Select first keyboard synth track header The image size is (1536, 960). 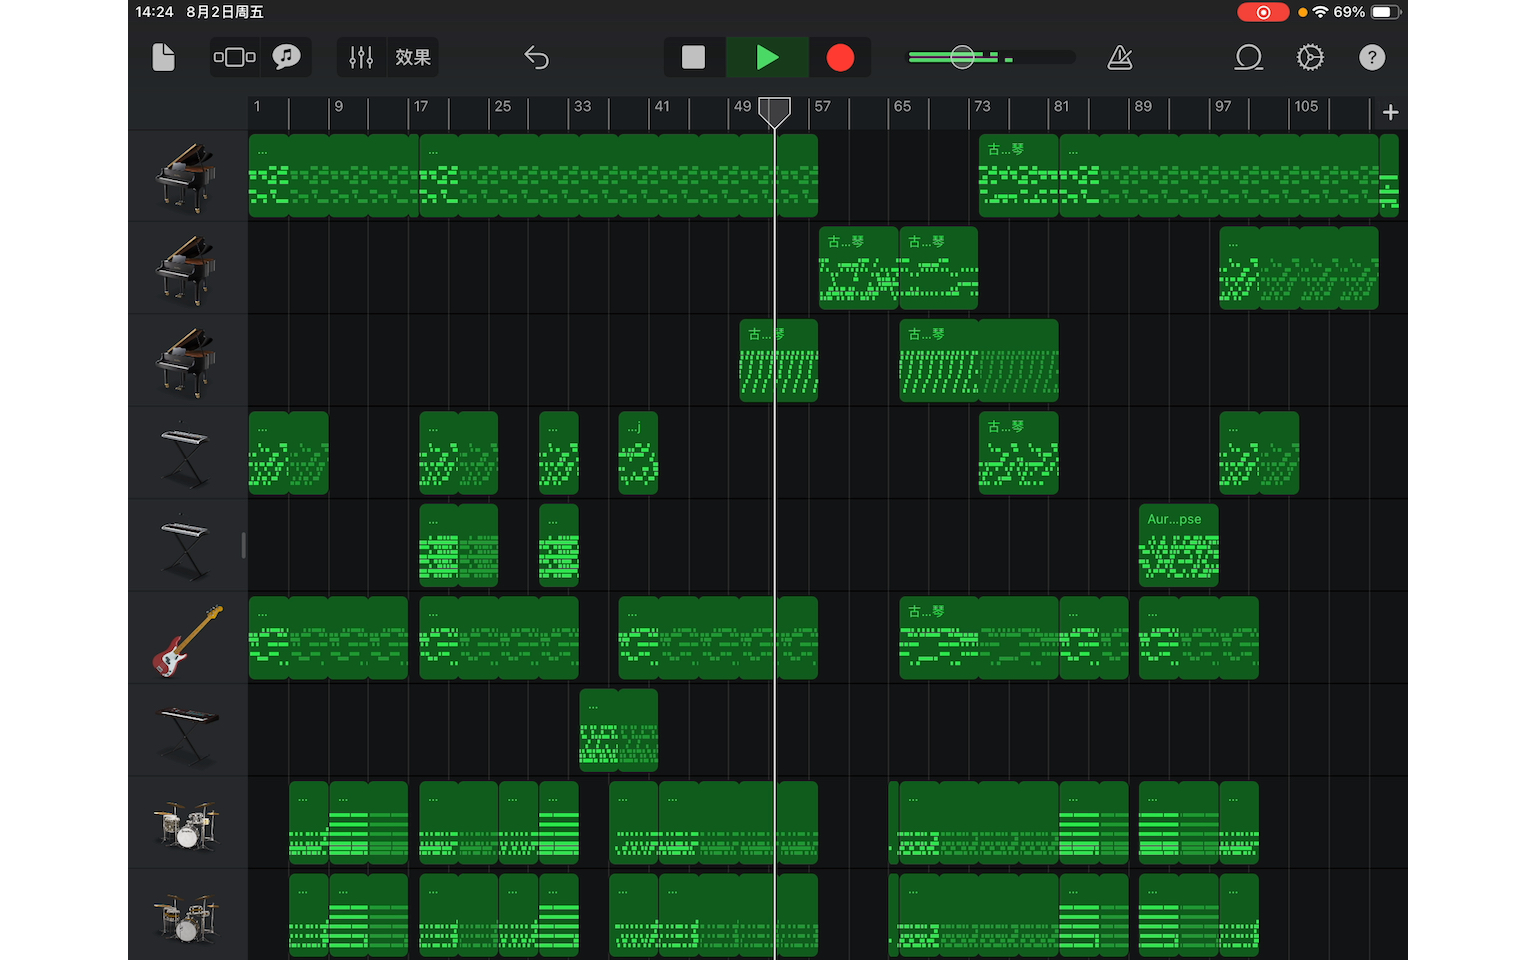(187, 454)
